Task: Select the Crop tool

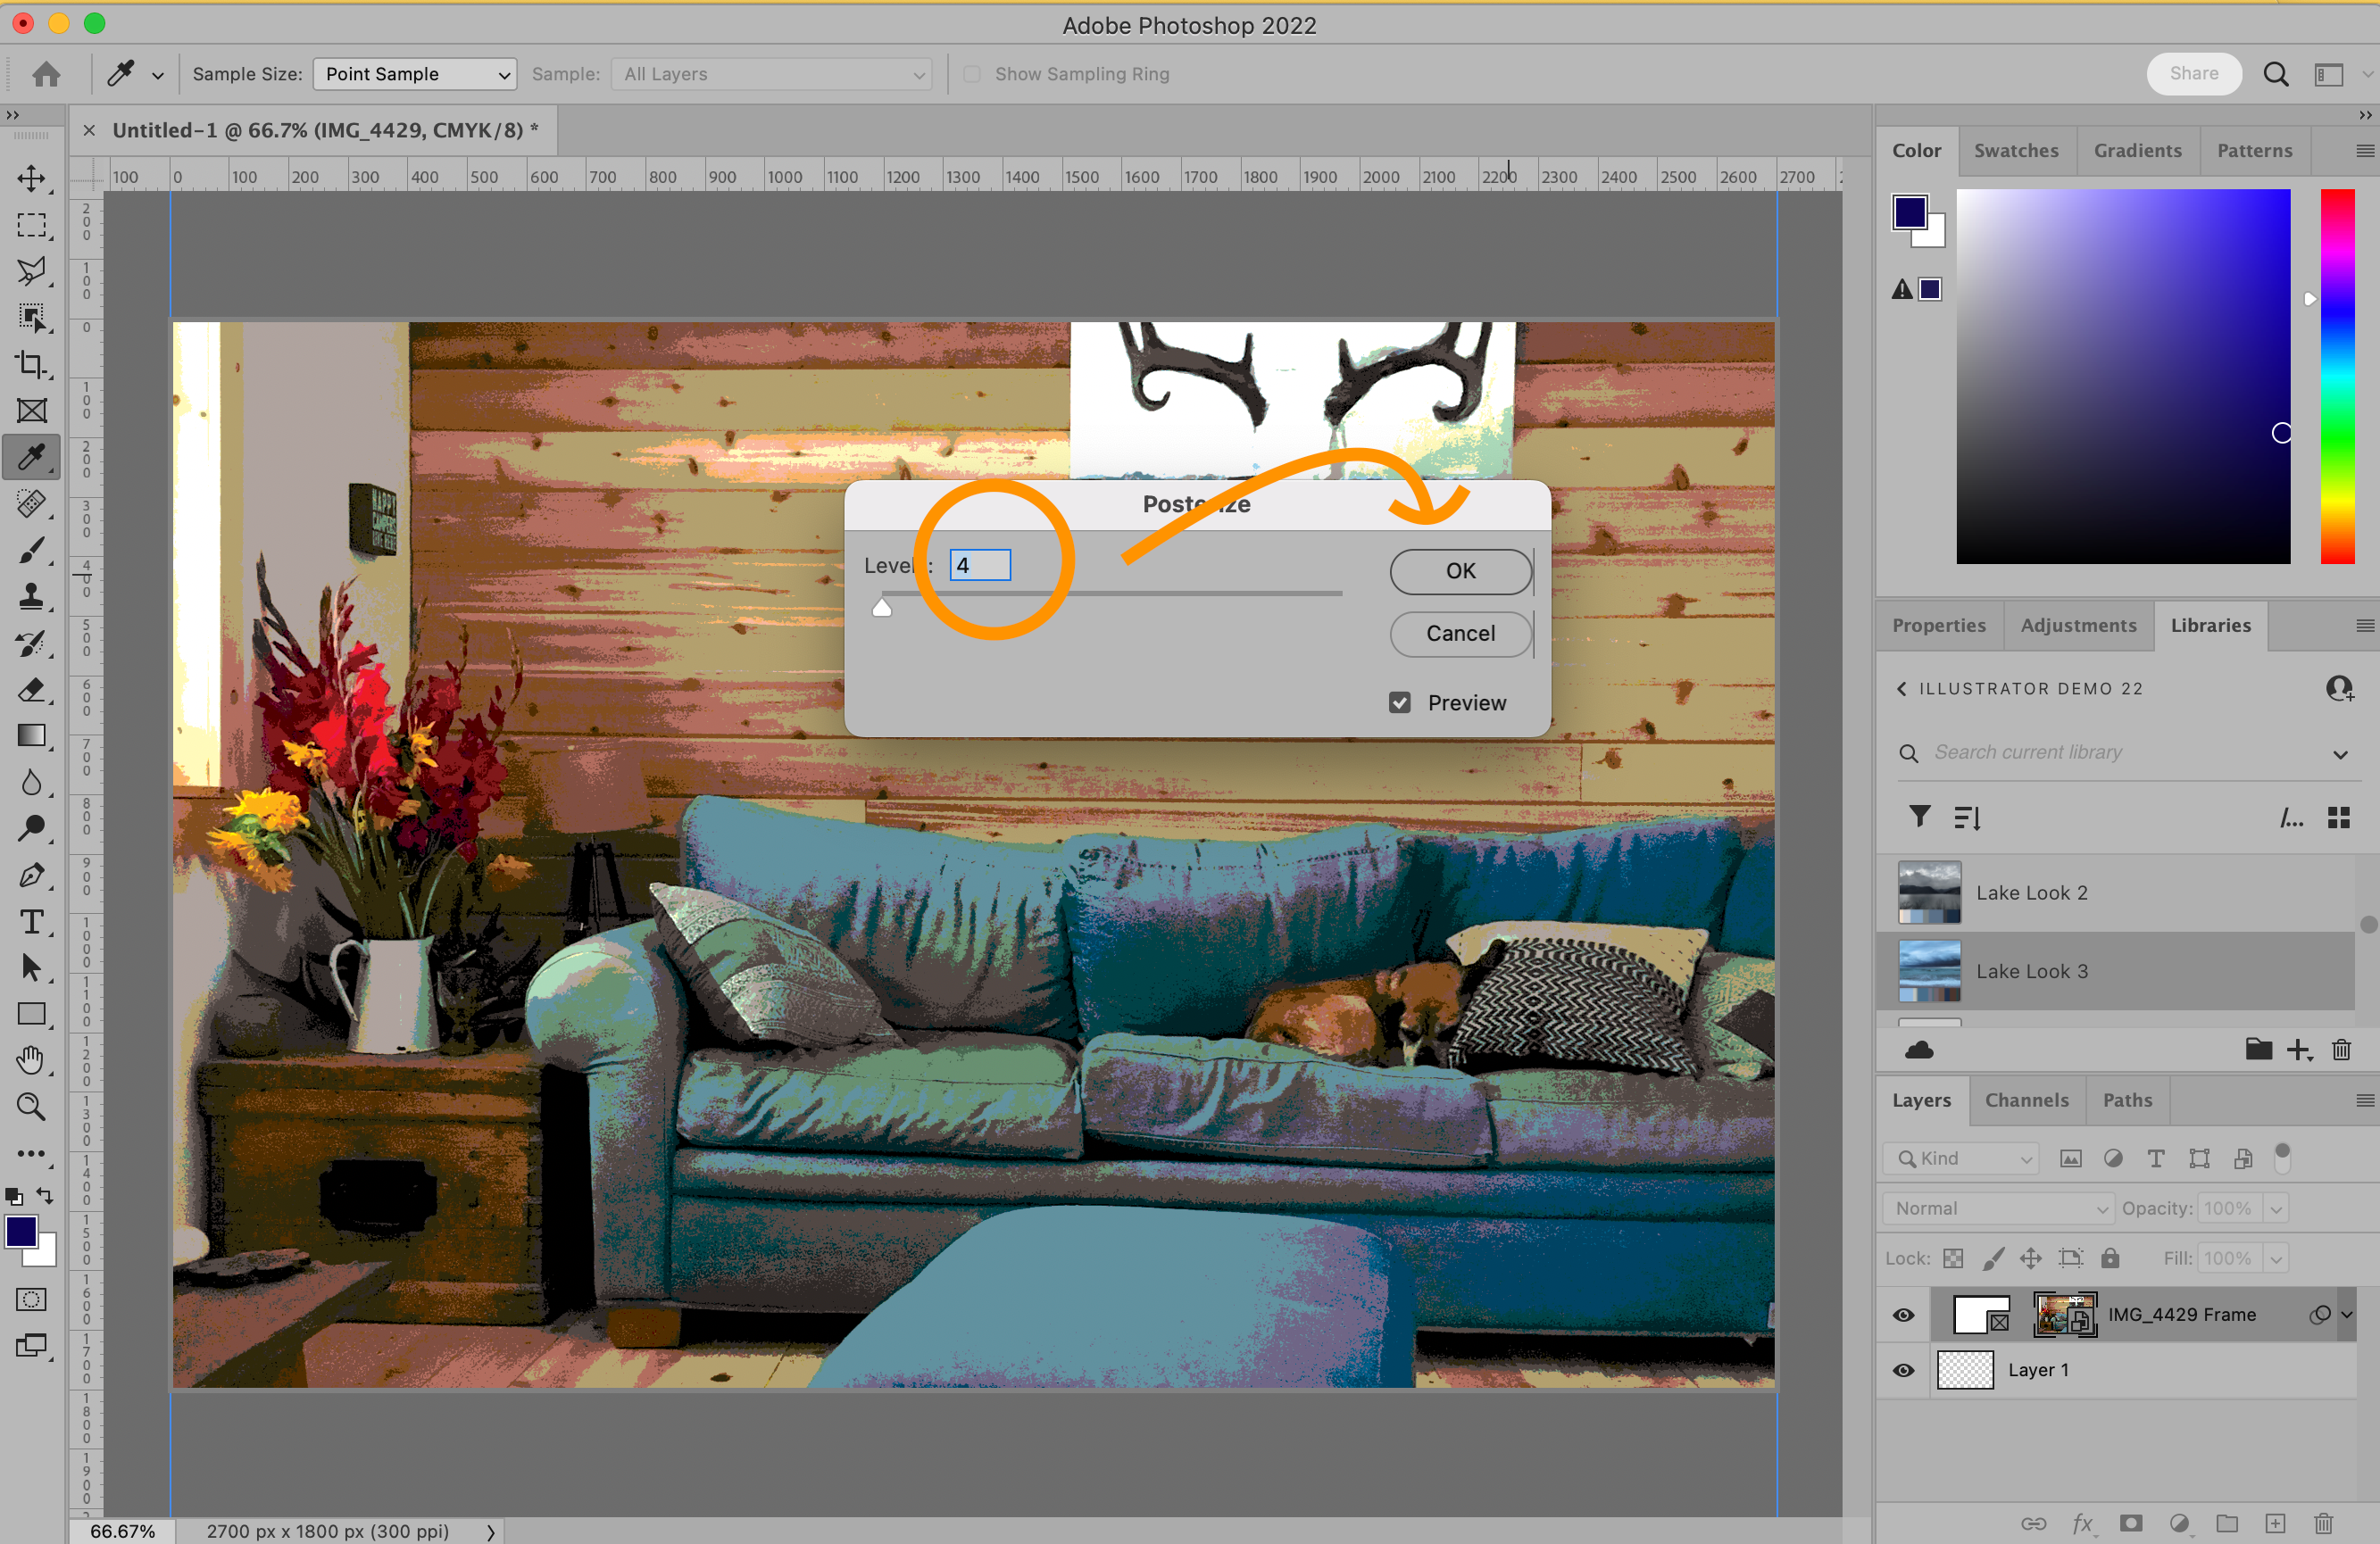Action: click(31, 365)
